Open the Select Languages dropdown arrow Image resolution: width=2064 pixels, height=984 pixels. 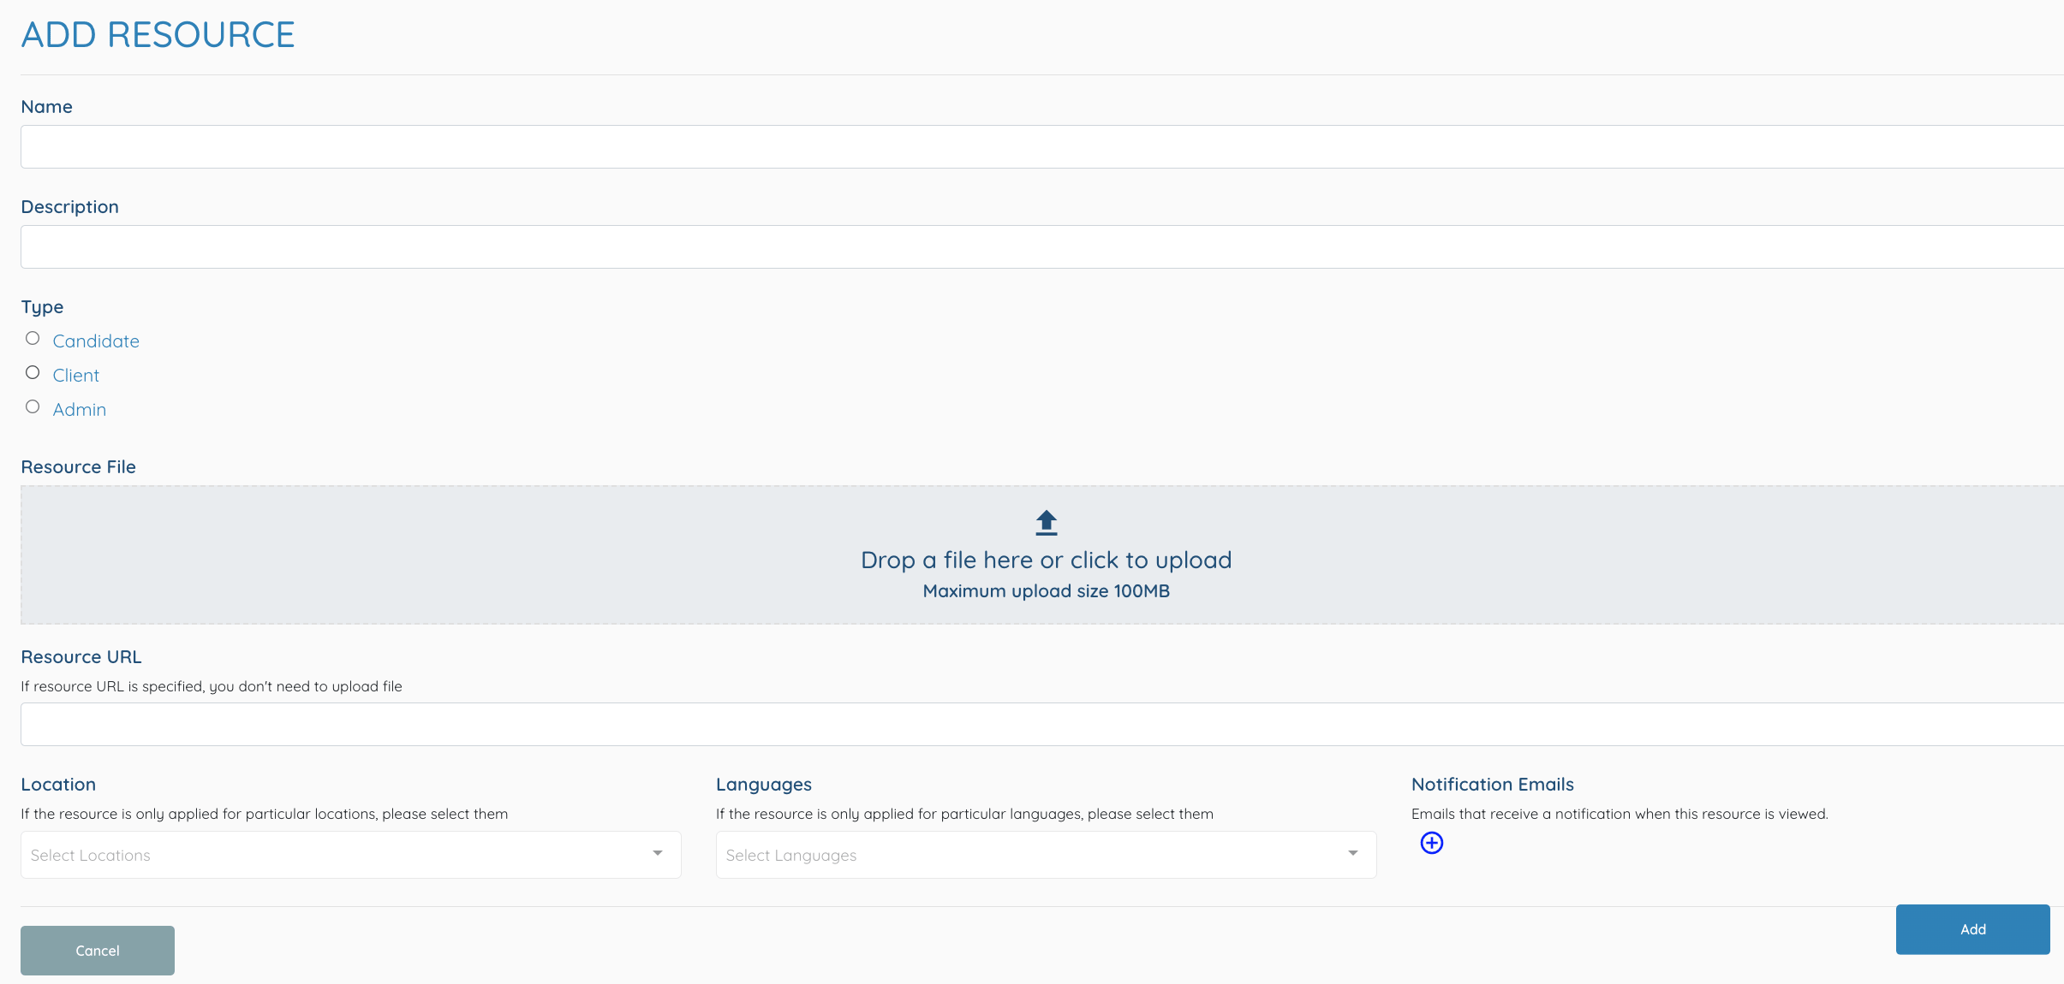[x=1352, y=853]
